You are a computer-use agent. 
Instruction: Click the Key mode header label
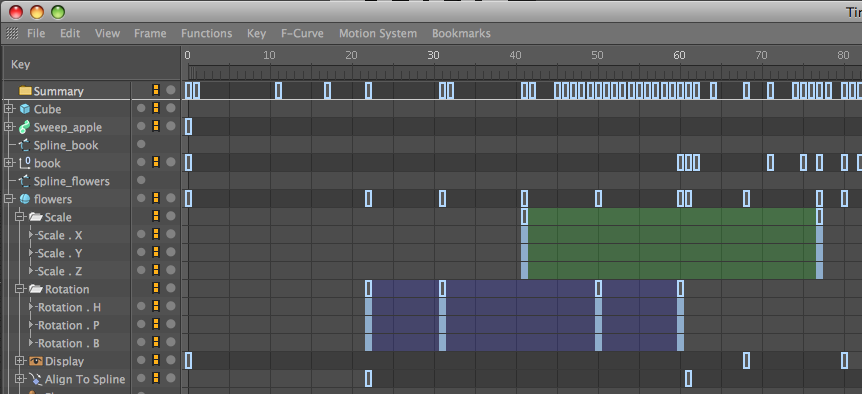click(20, 65)
